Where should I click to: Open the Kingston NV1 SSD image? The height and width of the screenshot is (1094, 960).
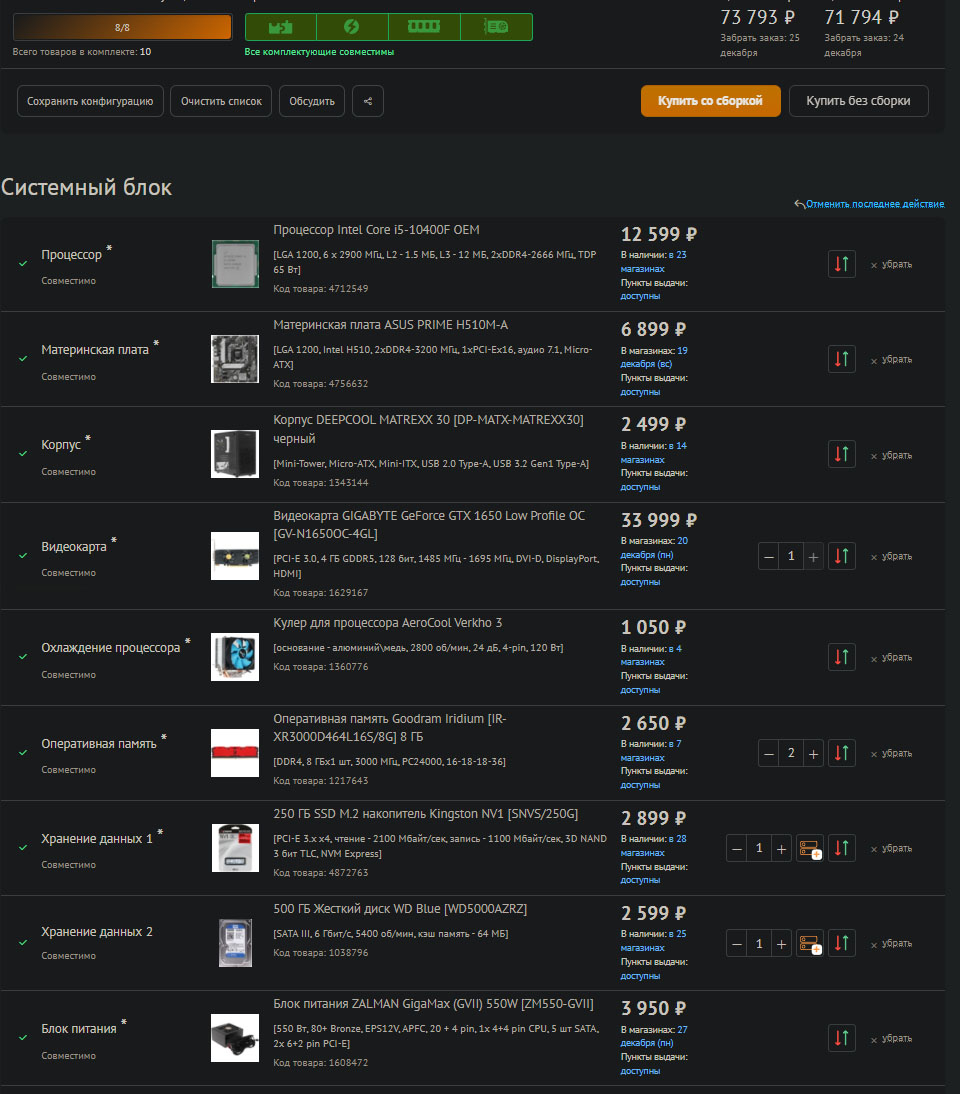(235, 848)
